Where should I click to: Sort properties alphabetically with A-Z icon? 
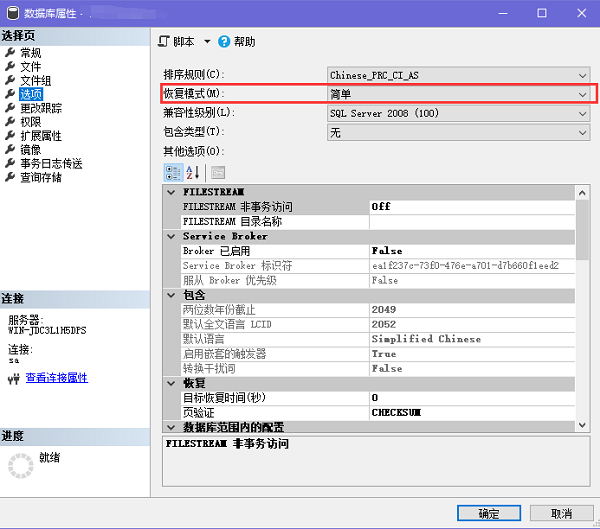pyautogui.click(x=194, y=172)
